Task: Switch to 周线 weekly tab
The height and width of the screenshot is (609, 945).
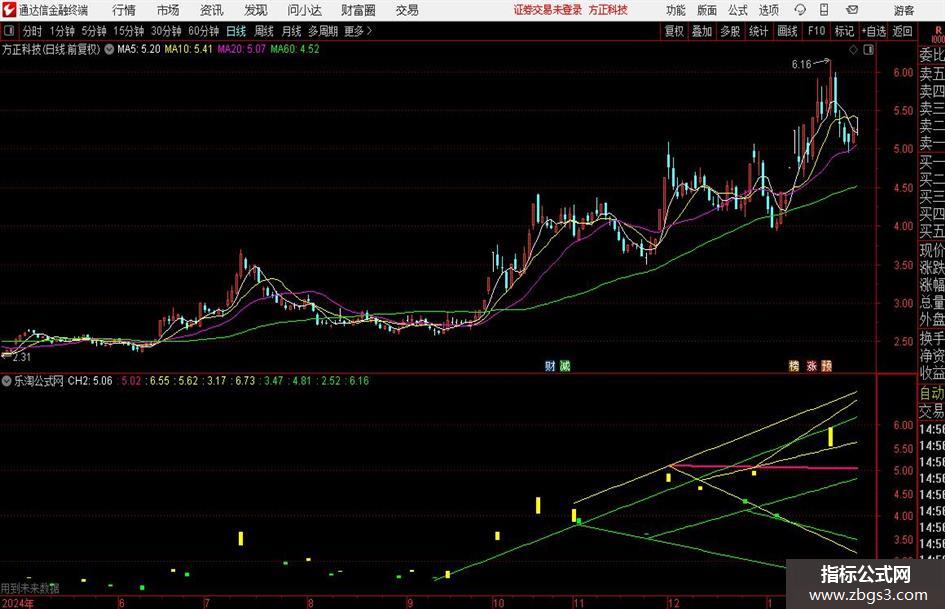Action: coord(263,31)
